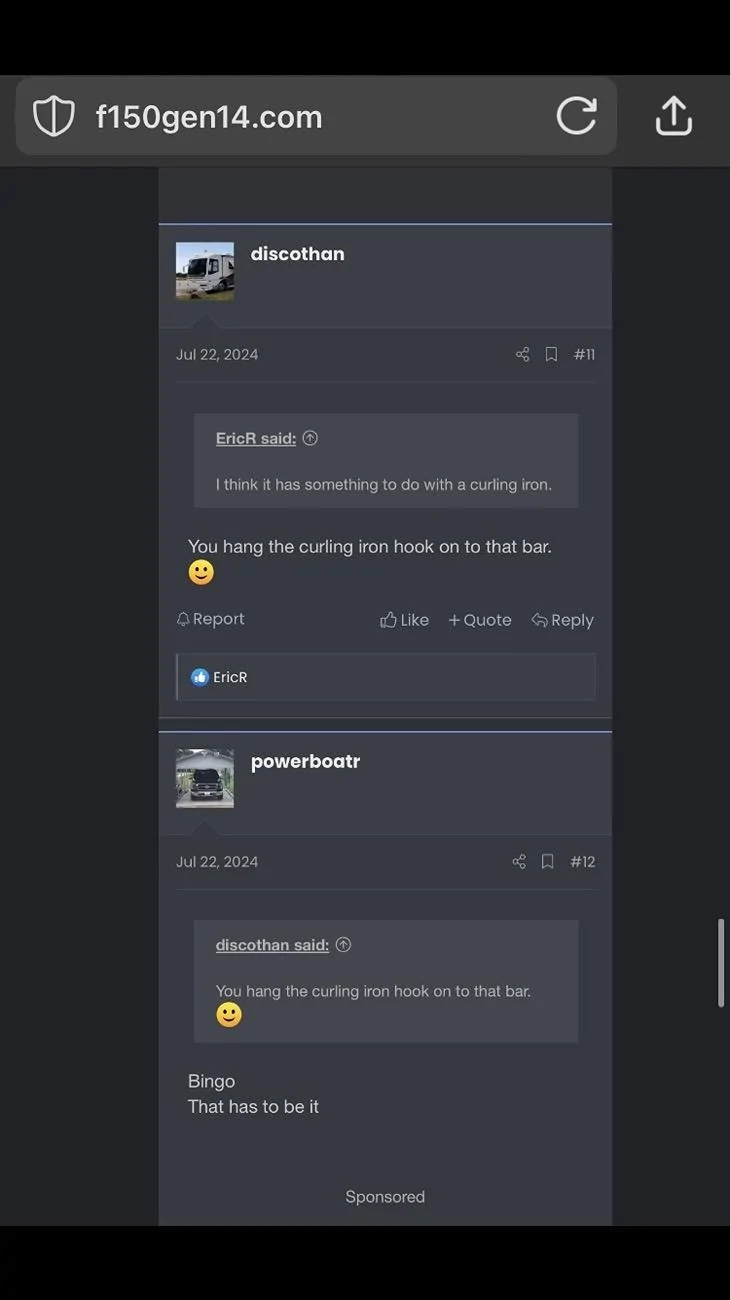This screenshot has width=730, height=1300.
Task: Bookmark post #12
Action: pyautogui.click(x=547, y=861)
